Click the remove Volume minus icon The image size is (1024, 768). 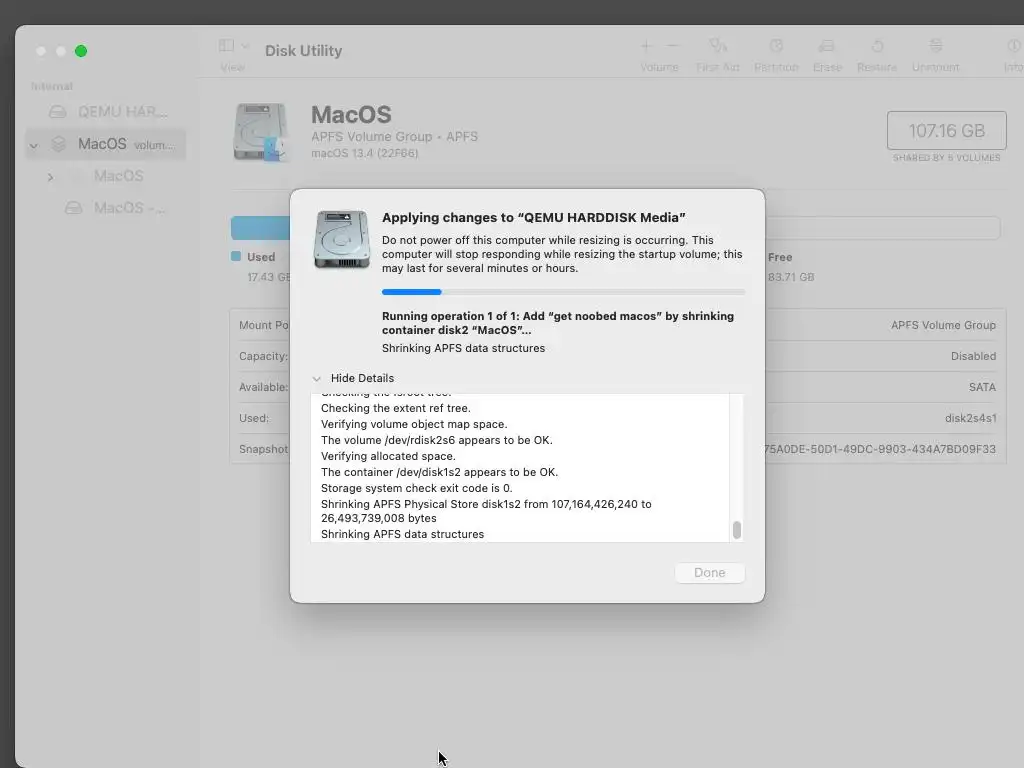click(x=673, y=45)
